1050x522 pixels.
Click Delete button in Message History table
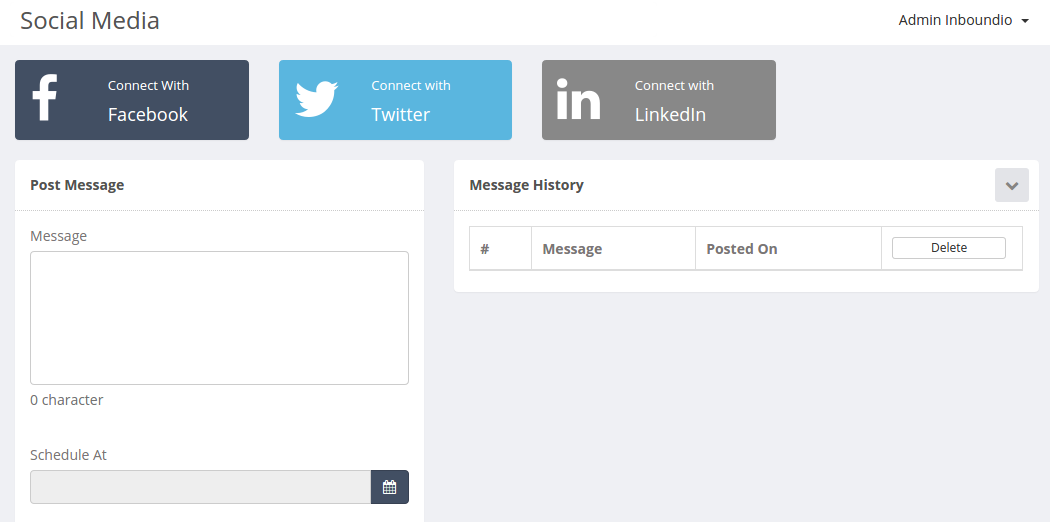949,248
